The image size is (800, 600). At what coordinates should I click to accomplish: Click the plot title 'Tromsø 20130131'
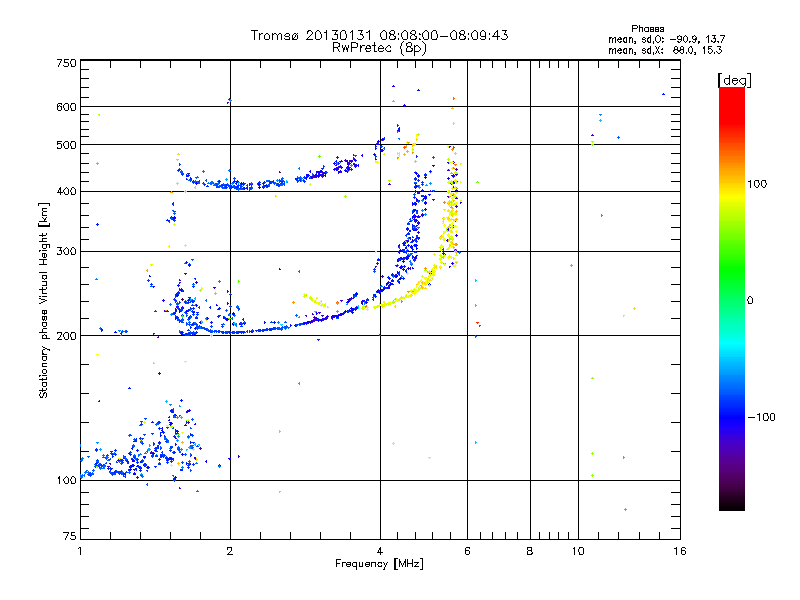[312, 35]
